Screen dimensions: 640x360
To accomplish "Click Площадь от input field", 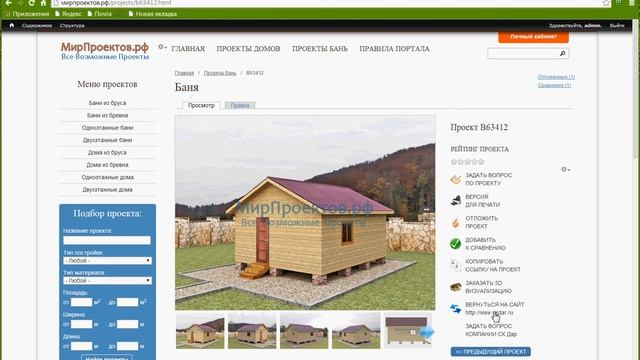I will 81,302.
